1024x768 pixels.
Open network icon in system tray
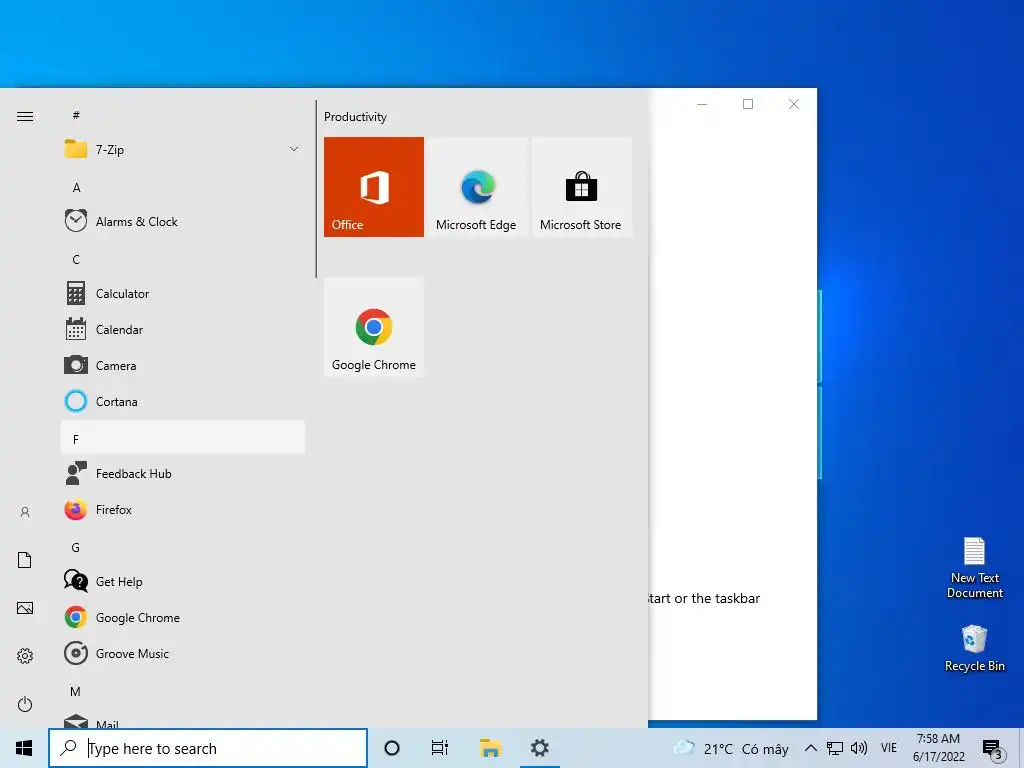pos(835,748)
